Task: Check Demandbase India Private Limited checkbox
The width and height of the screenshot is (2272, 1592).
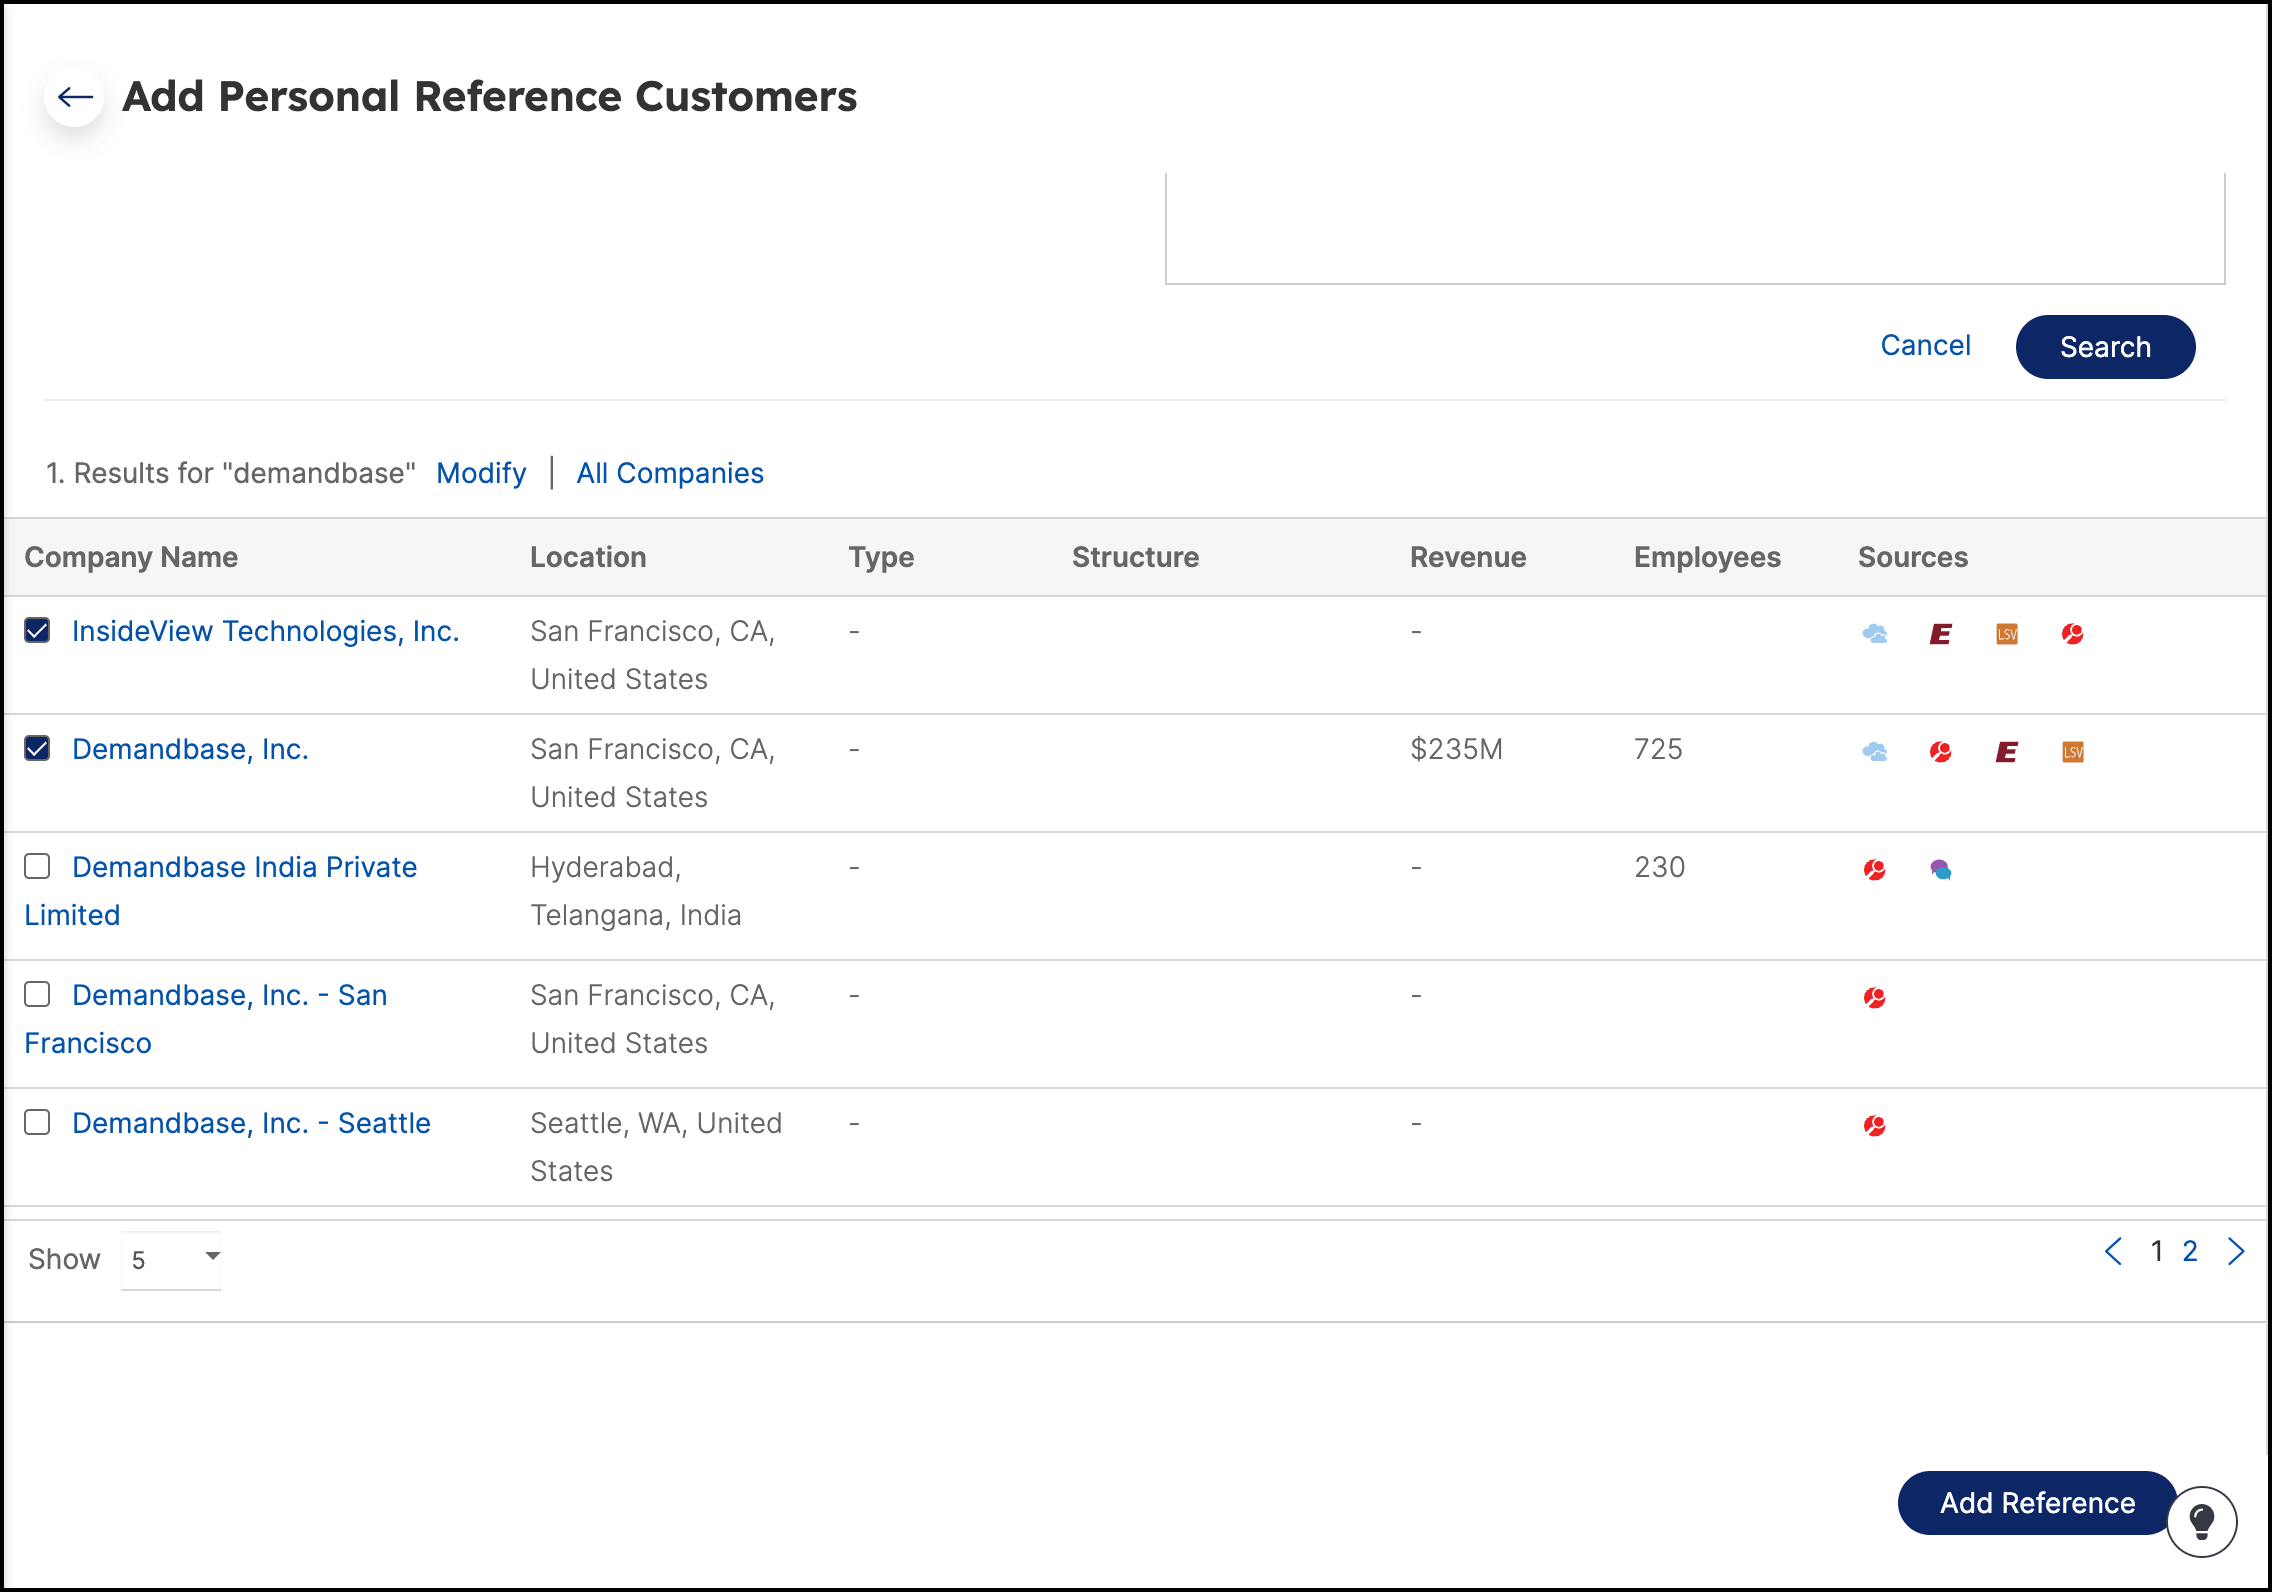Action: 37,866
